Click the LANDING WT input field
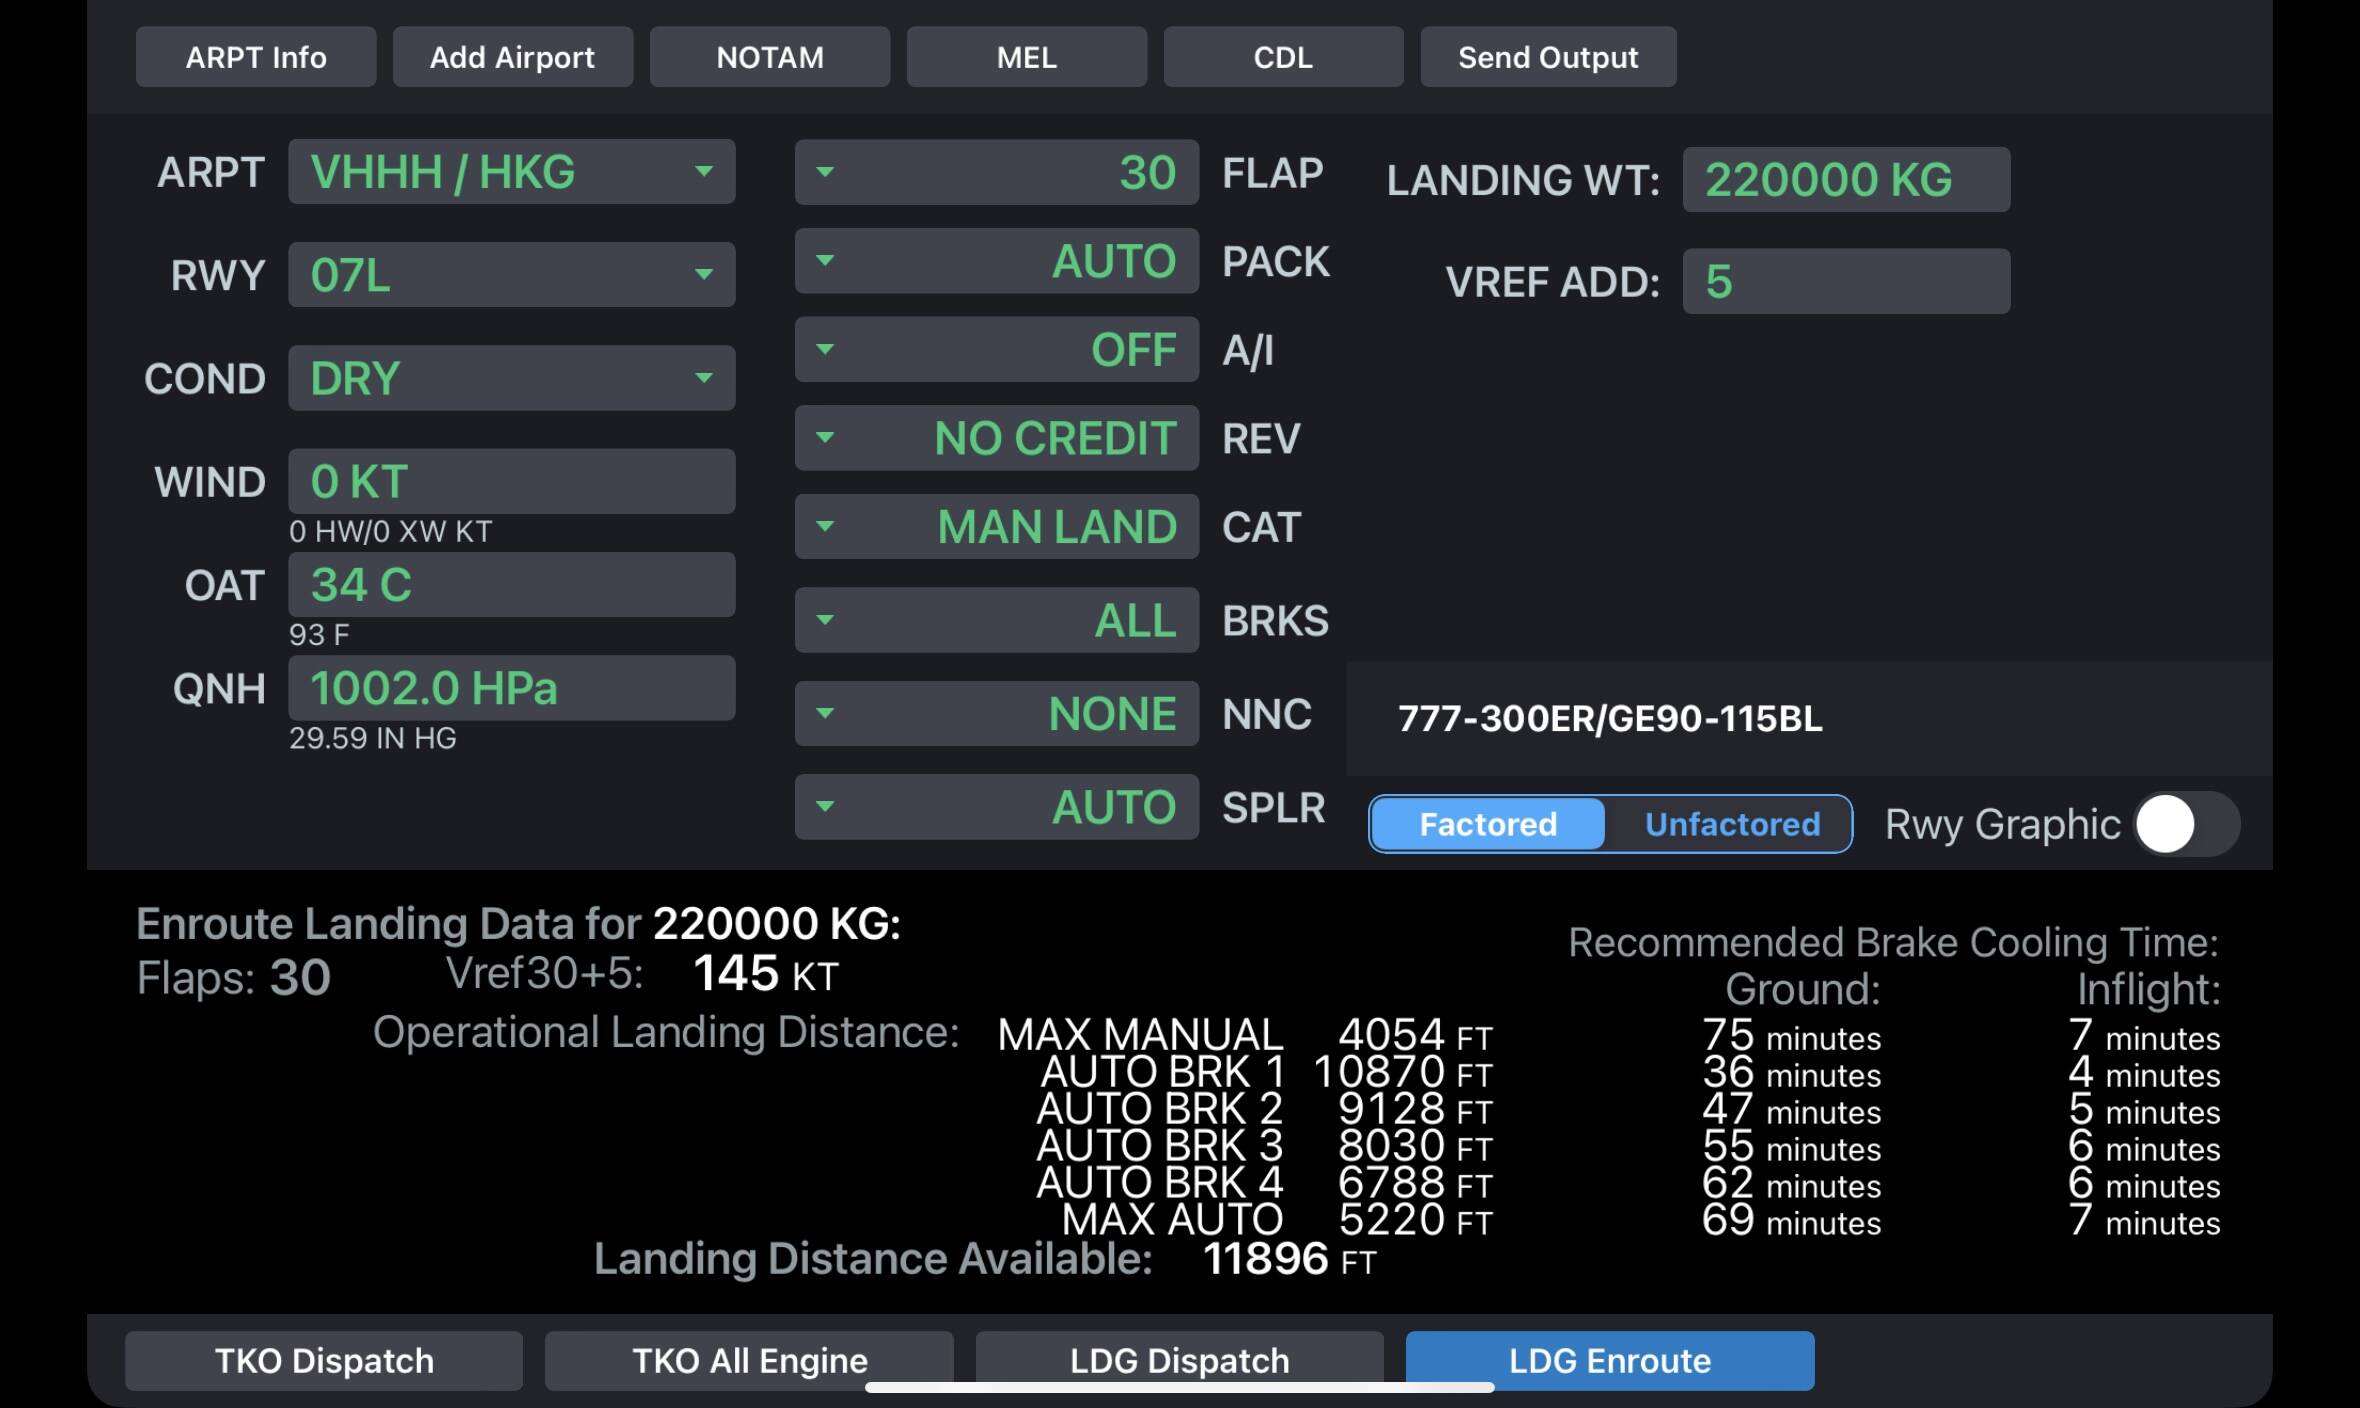Viewport: 2360px width, 1408px height. pos(1845,180)
